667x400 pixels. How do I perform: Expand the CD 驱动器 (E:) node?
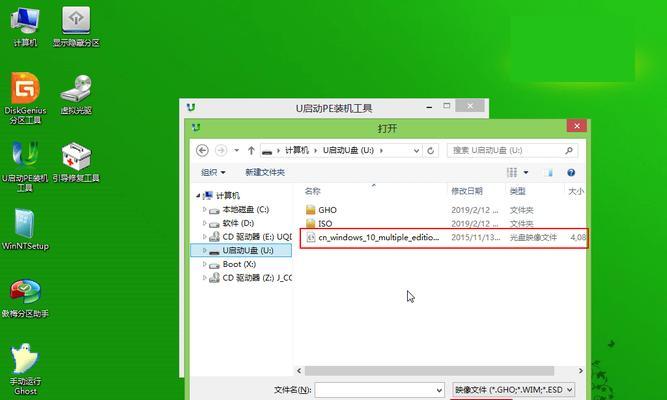(204, 237)
